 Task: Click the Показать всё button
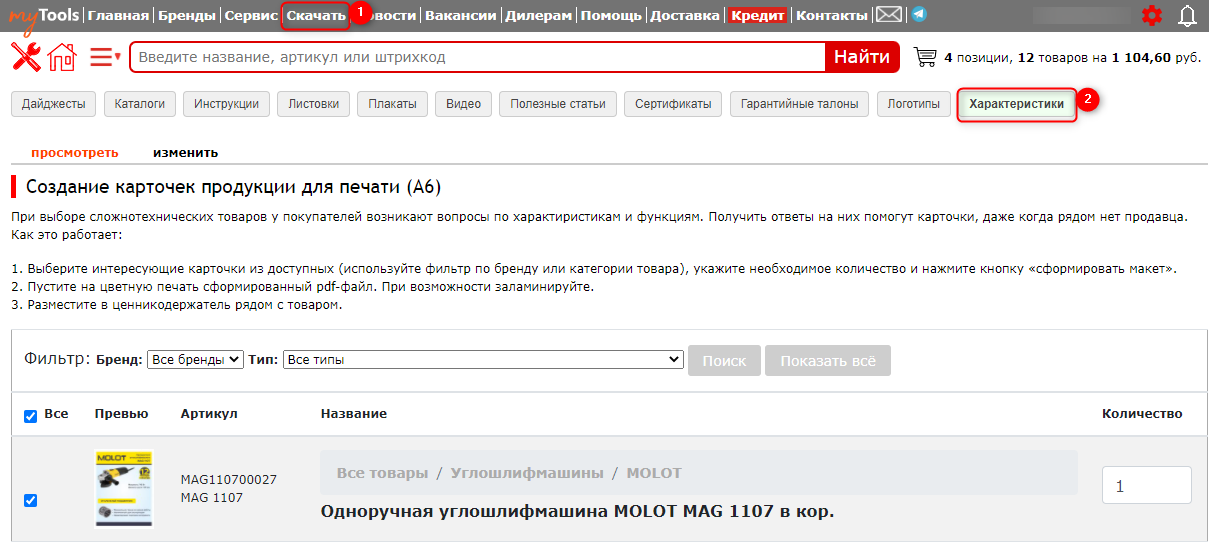[x=828, y=360]
